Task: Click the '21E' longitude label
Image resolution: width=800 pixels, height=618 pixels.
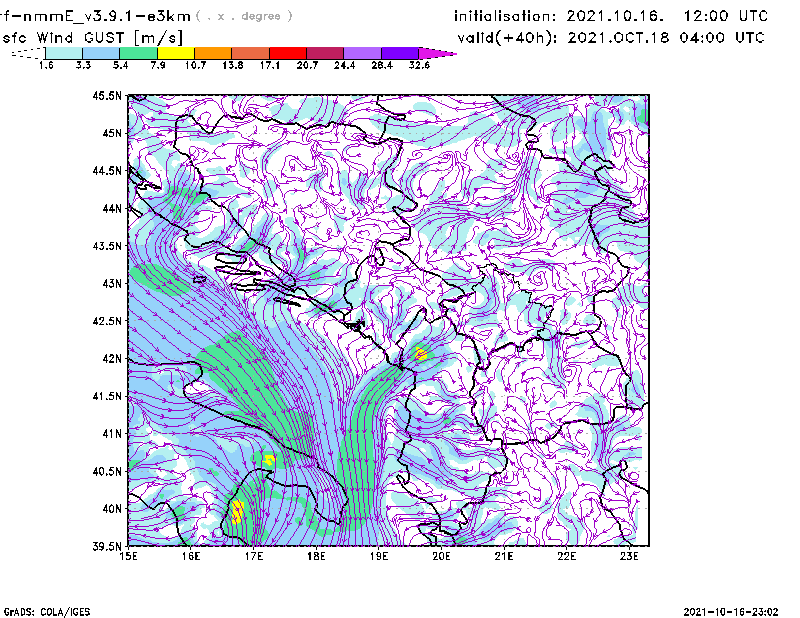Action: click(504, 556)
